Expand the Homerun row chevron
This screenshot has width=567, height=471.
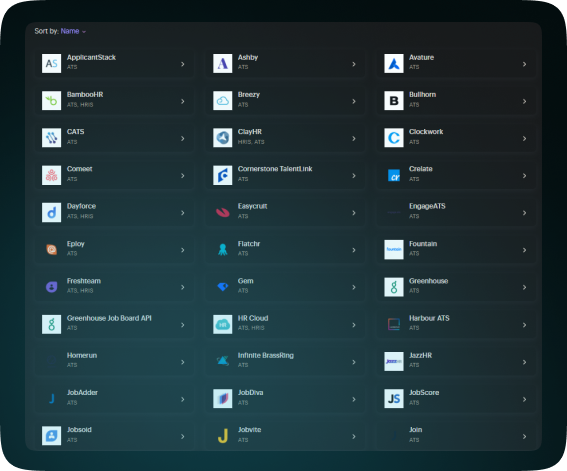(x=183, y=362)
